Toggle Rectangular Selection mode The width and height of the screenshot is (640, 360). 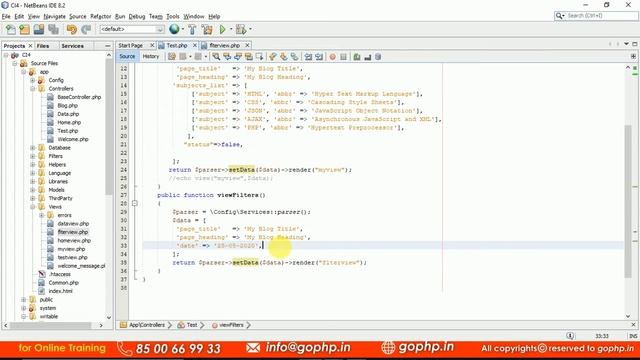point(259,57)
